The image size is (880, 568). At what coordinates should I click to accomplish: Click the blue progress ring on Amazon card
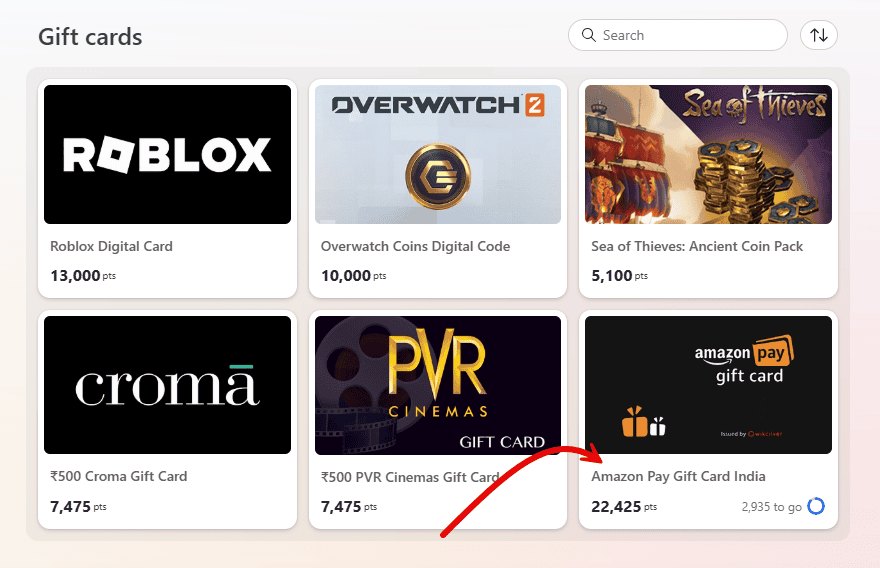[816, 506]
